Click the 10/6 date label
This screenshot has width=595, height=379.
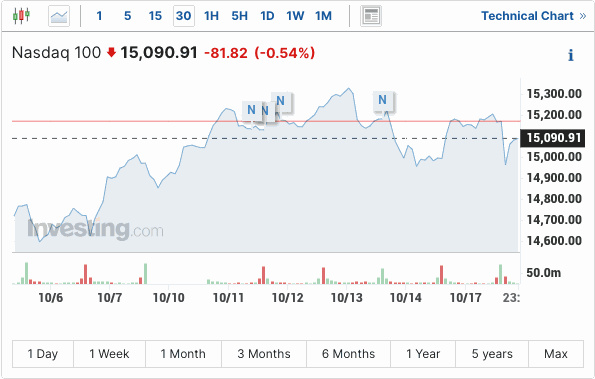click(x=50, y=298)
